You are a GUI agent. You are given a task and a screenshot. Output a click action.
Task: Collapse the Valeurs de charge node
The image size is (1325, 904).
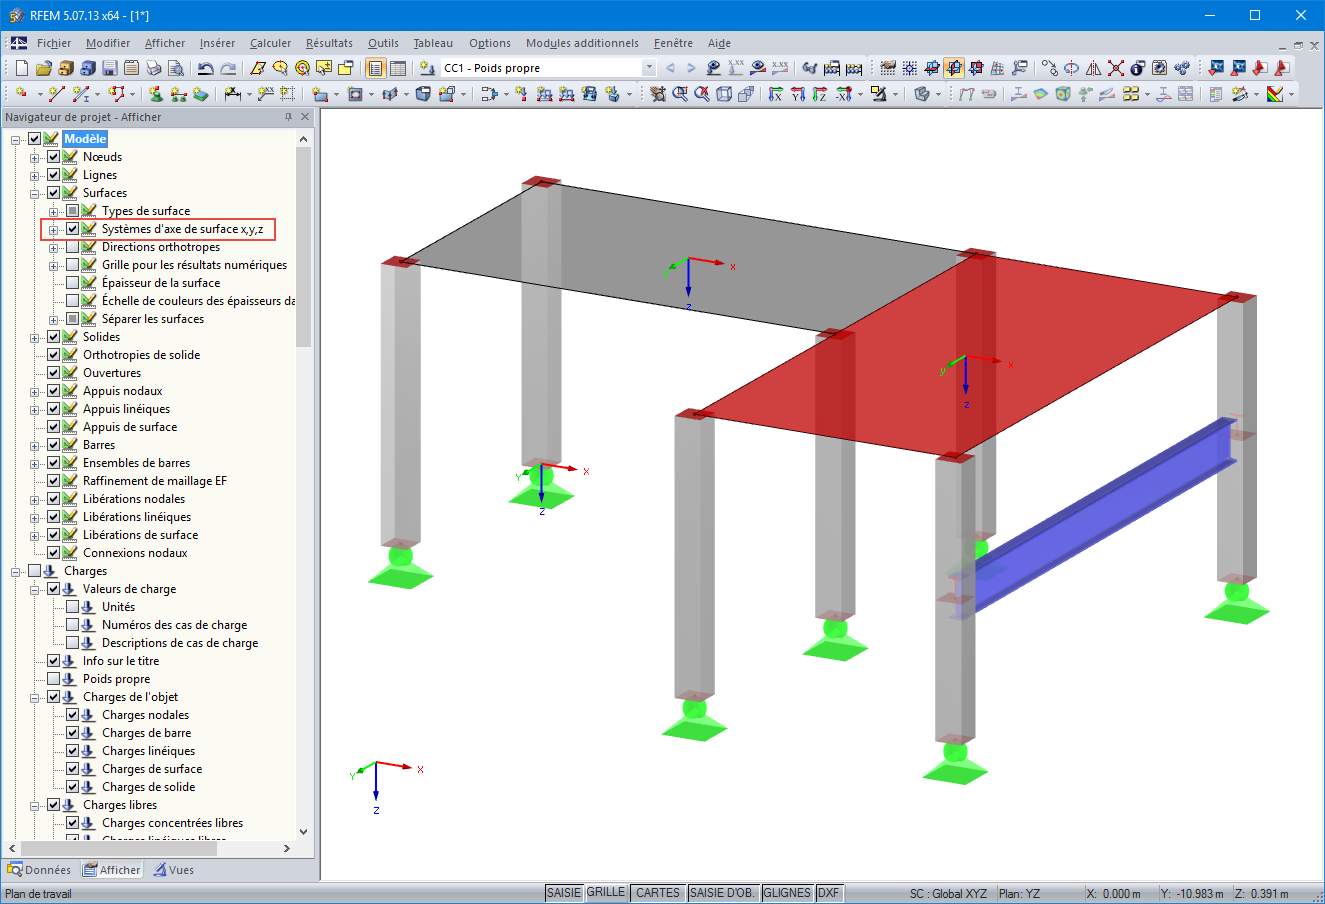tap(35, 589)
